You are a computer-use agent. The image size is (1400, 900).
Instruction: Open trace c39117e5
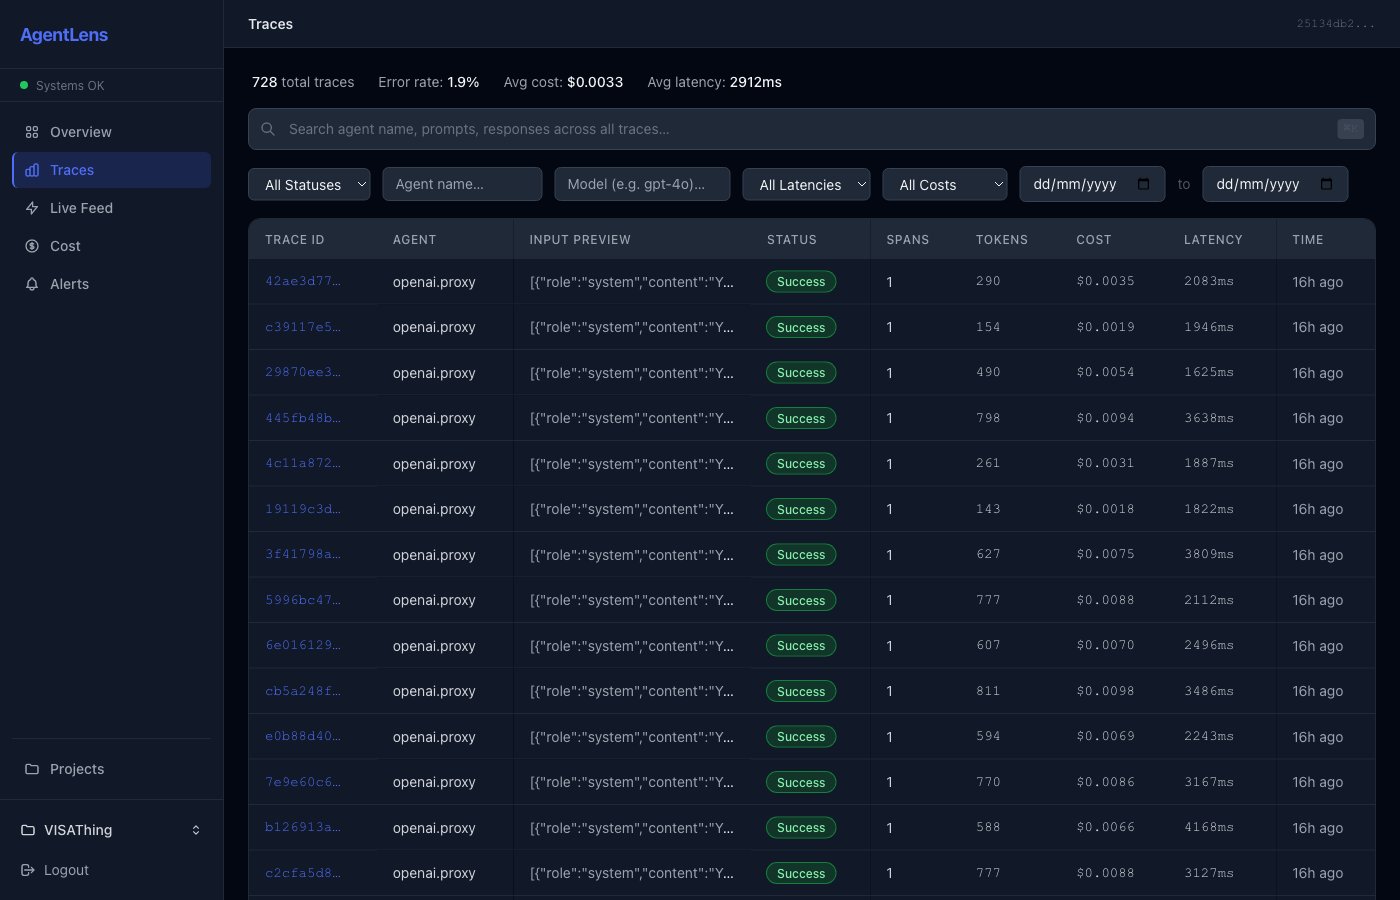pyautogui.click(x=302, y=327)
